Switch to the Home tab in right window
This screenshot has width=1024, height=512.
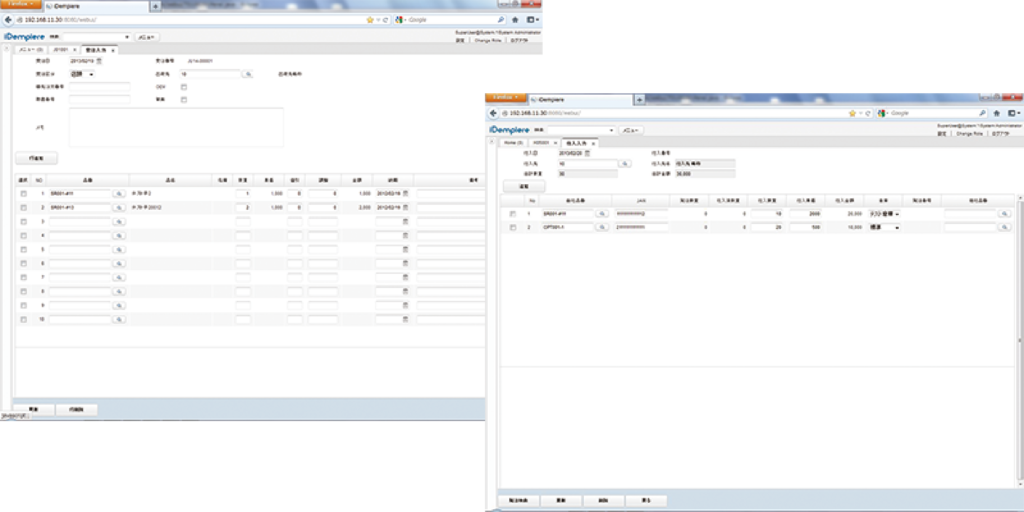512,143
